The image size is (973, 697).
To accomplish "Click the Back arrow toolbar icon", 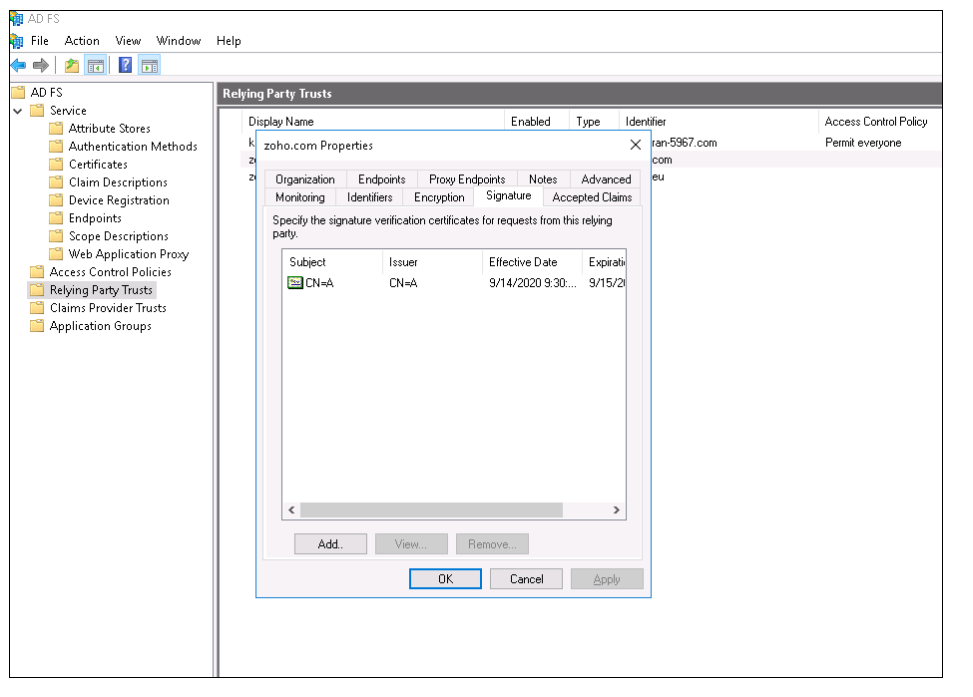I will coord(18,66).
